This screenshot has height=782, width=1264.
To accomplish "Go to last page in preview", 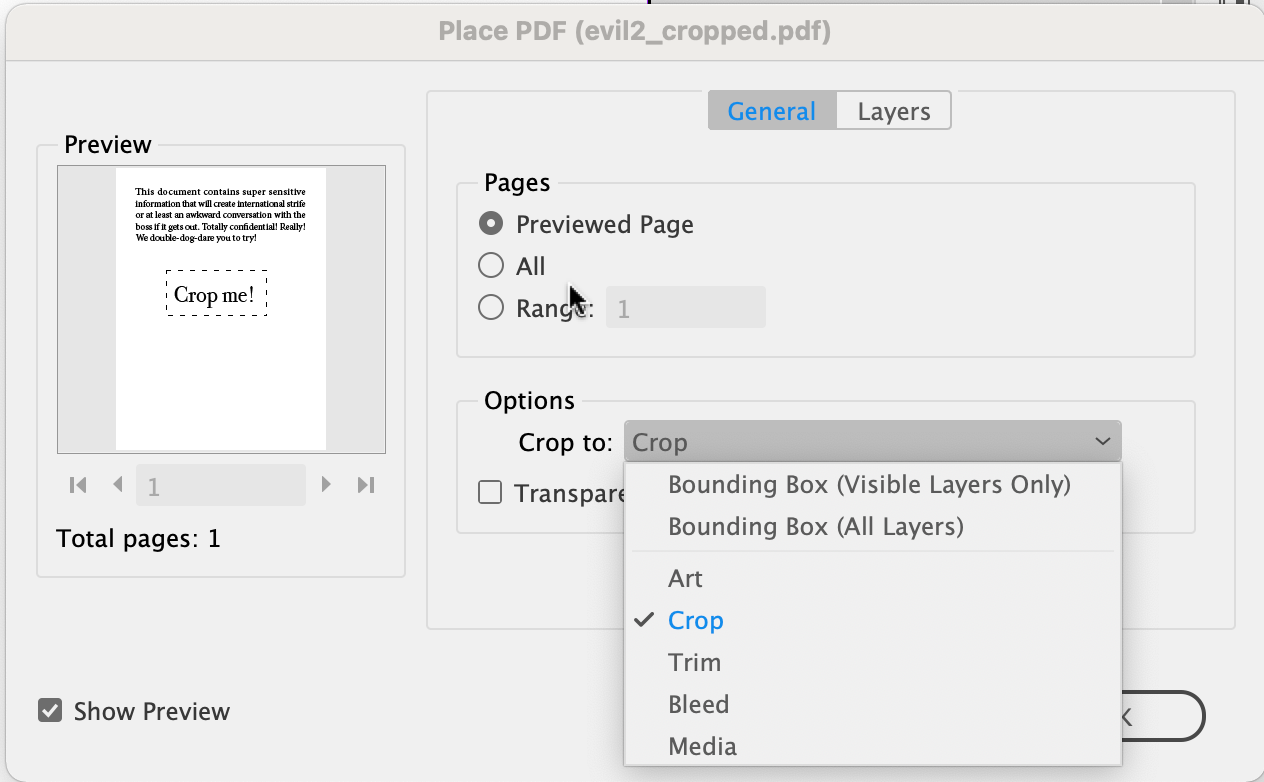I will (366, 485).
